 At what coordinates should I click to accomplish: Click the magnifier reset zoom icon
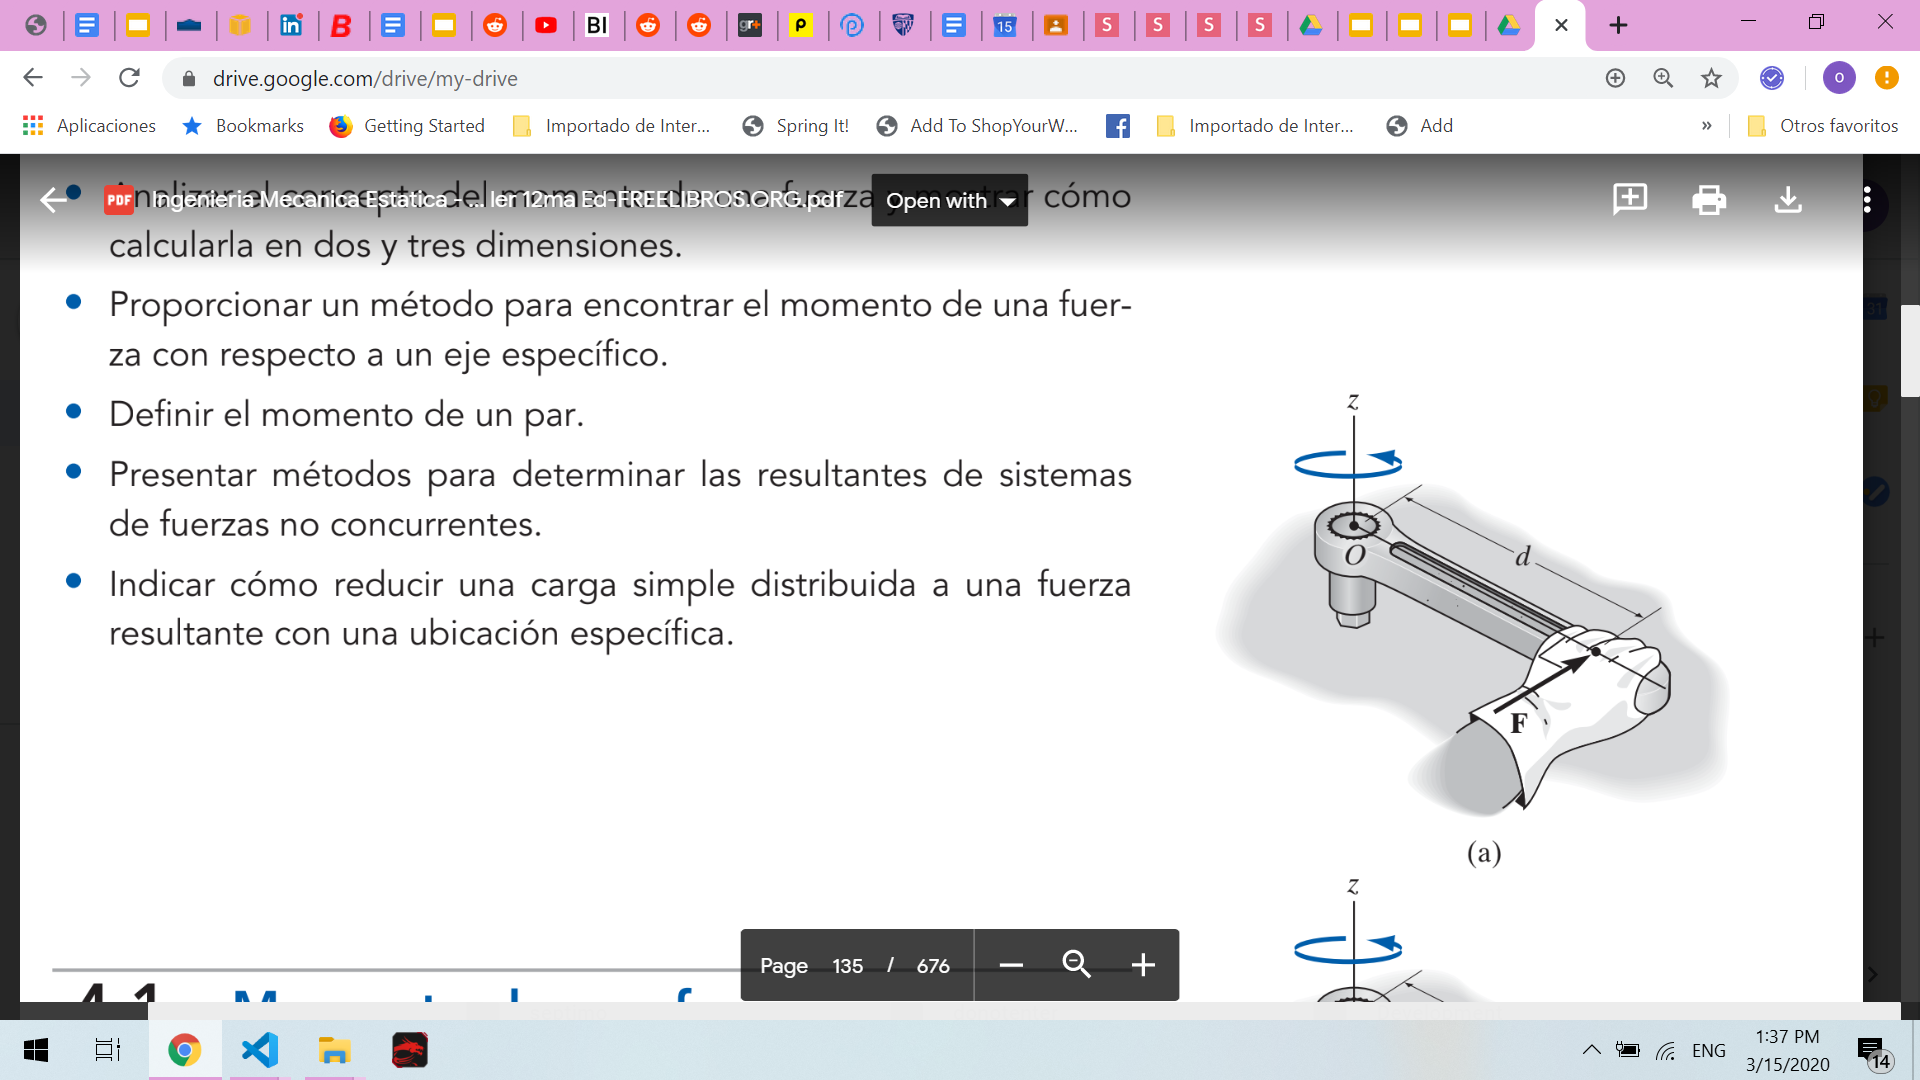point(1076,964)
